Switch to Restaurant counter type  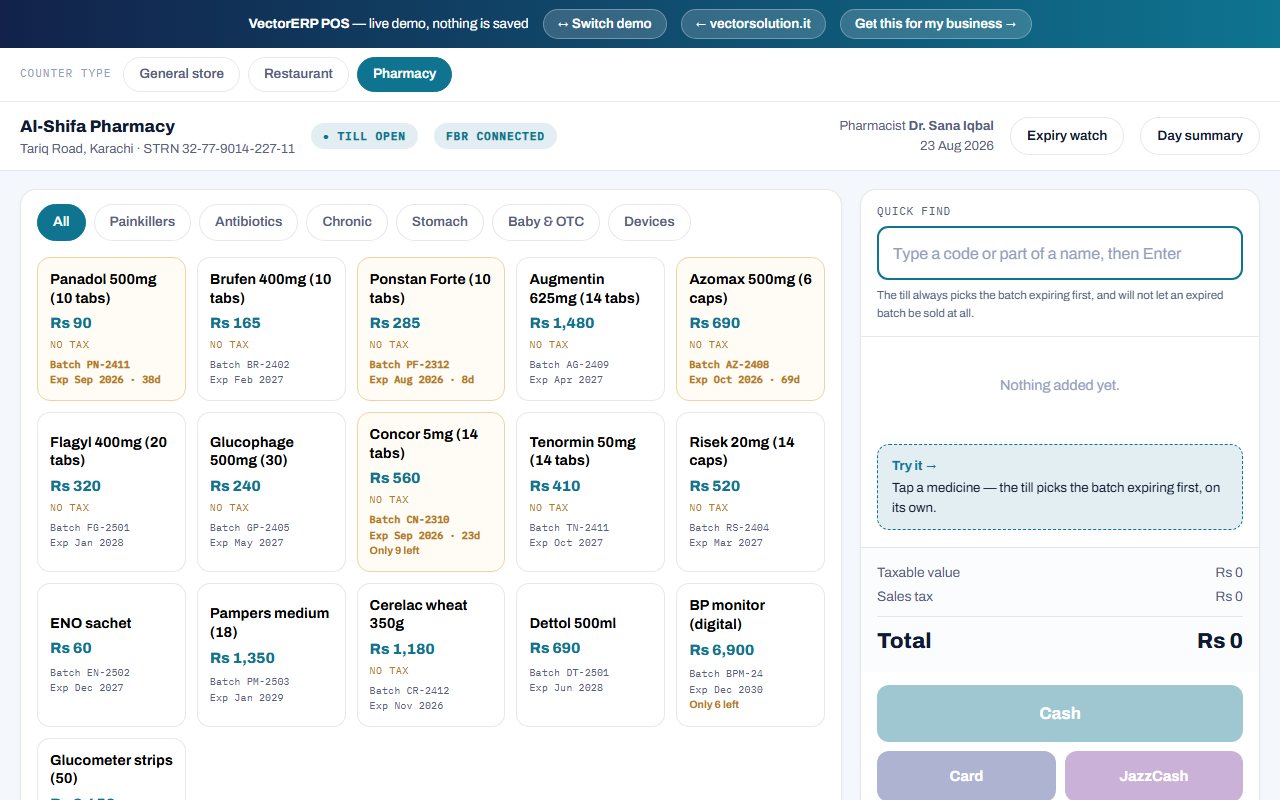pyautogui.click(x=298, y=74)
